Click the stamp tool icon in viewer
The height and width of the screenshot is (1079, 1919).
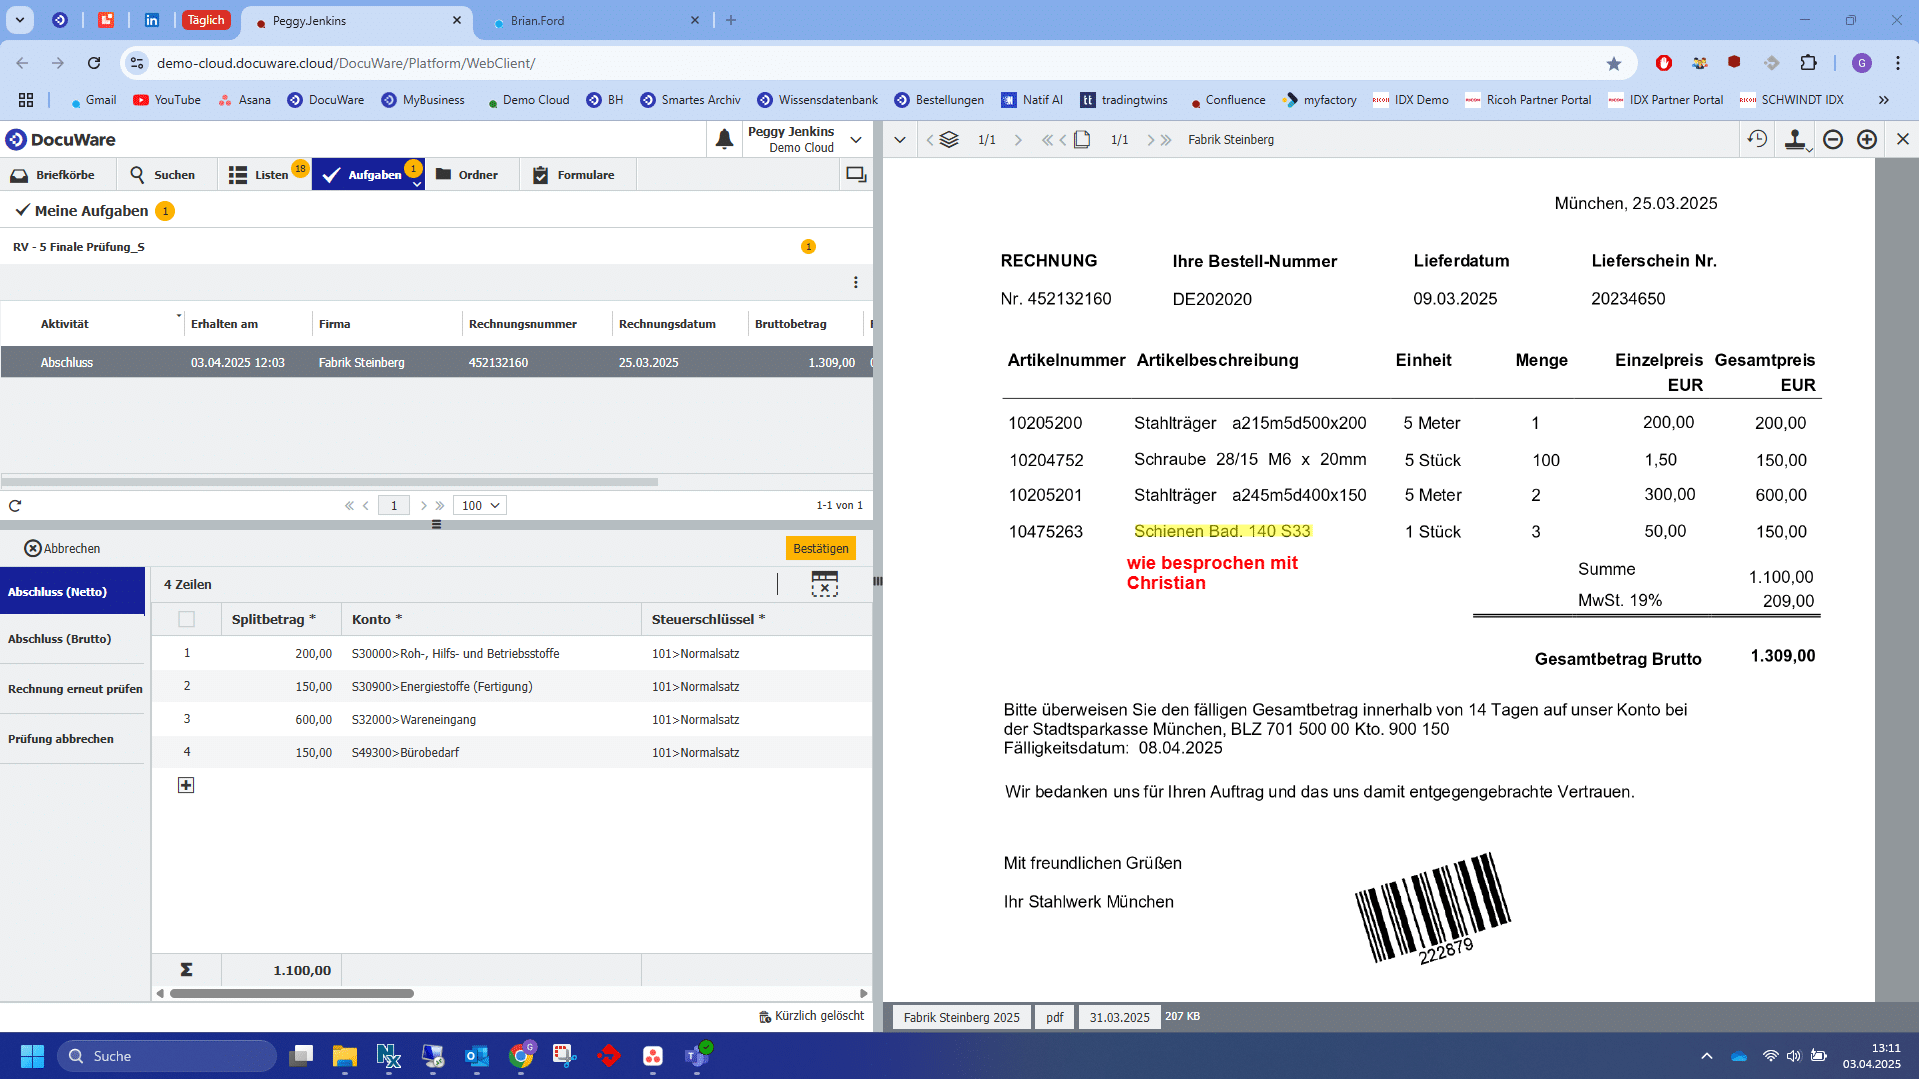[1795, 140]
